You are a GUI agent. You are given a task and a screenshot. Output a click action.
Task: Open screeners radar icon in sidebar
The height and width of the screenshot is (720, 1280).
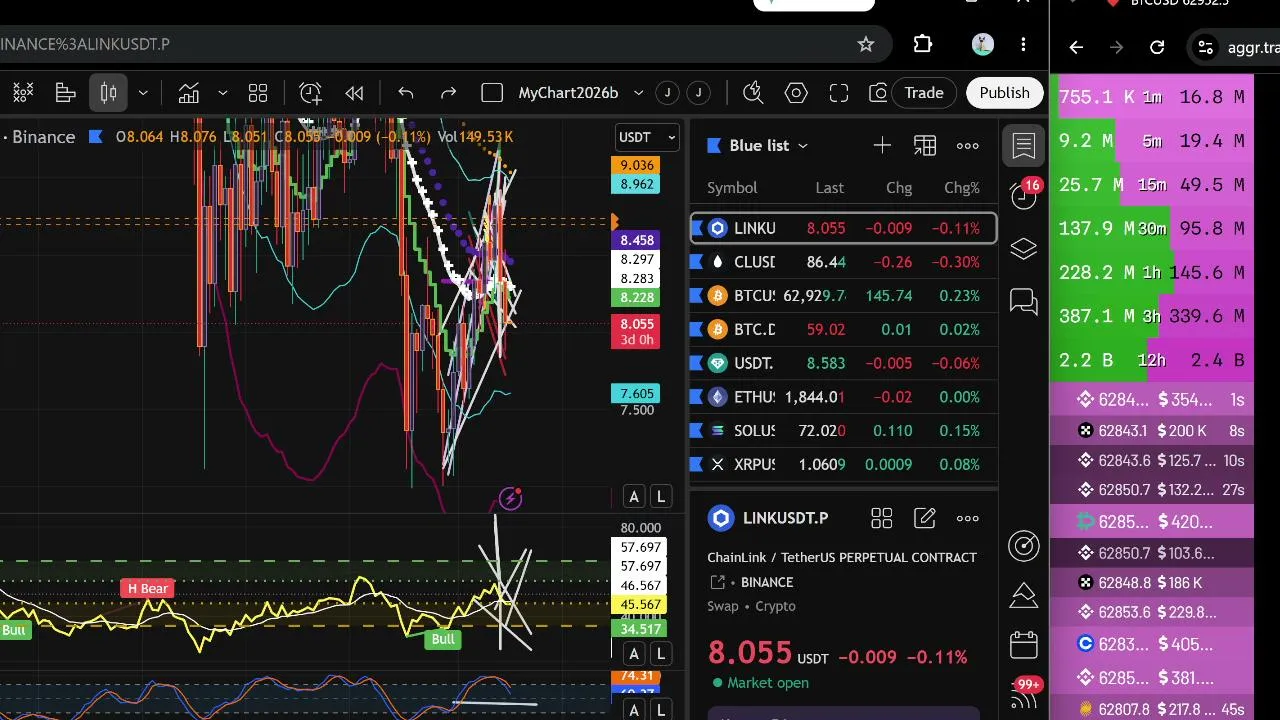[1024, 545]
